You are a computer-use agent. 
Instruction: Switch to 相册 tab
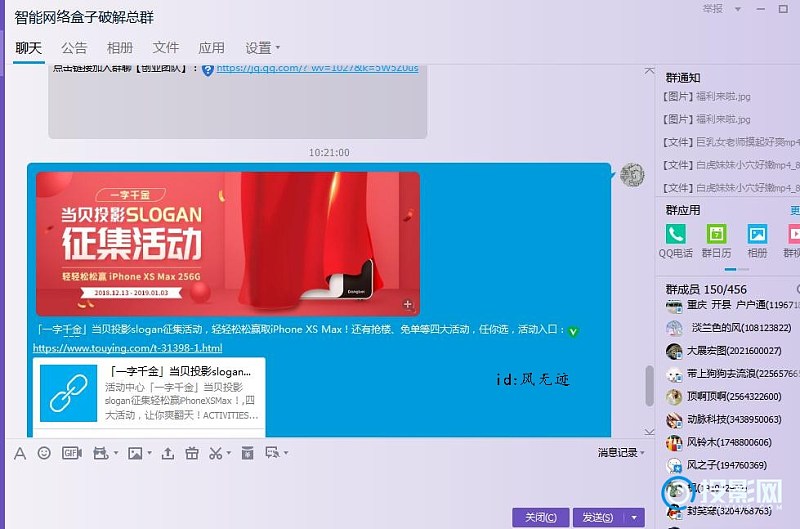(x=120, y=48)
